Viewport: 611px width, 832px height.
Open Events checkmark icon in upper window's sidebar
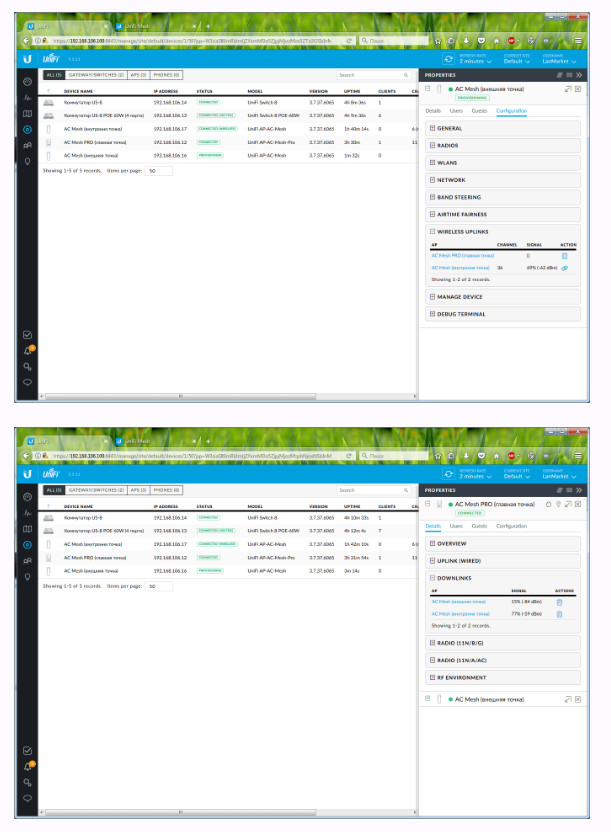point(28,335)
